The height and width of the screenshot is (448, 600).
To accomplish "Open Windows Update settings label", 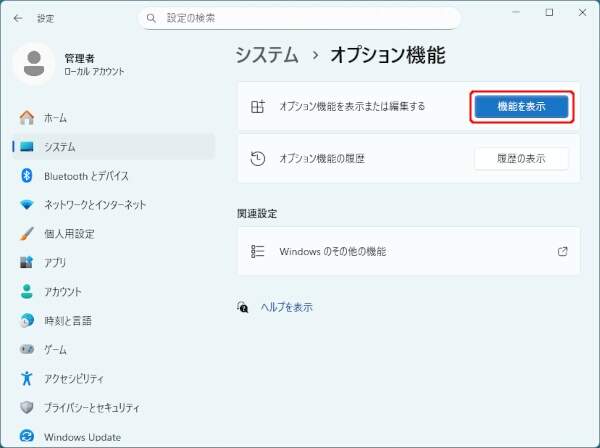I will [x=82, y=437].
